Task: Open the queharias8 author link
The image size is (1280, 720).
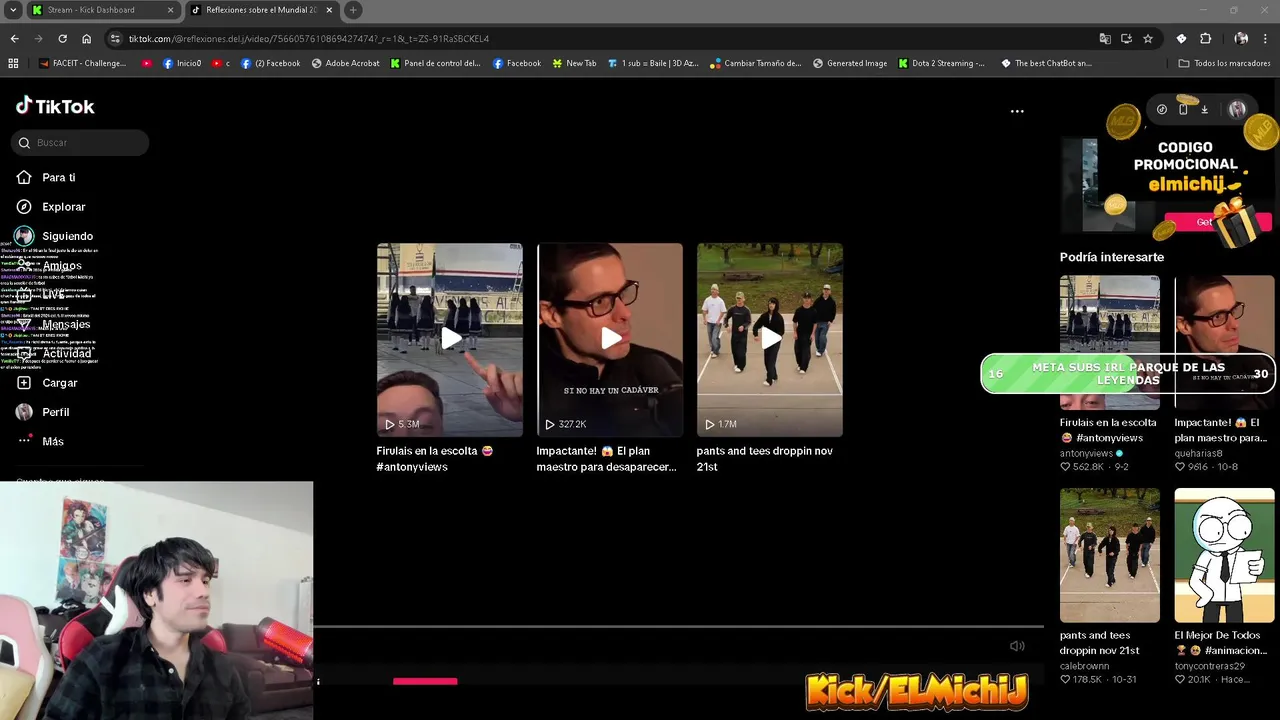Action: (1199, 453)
